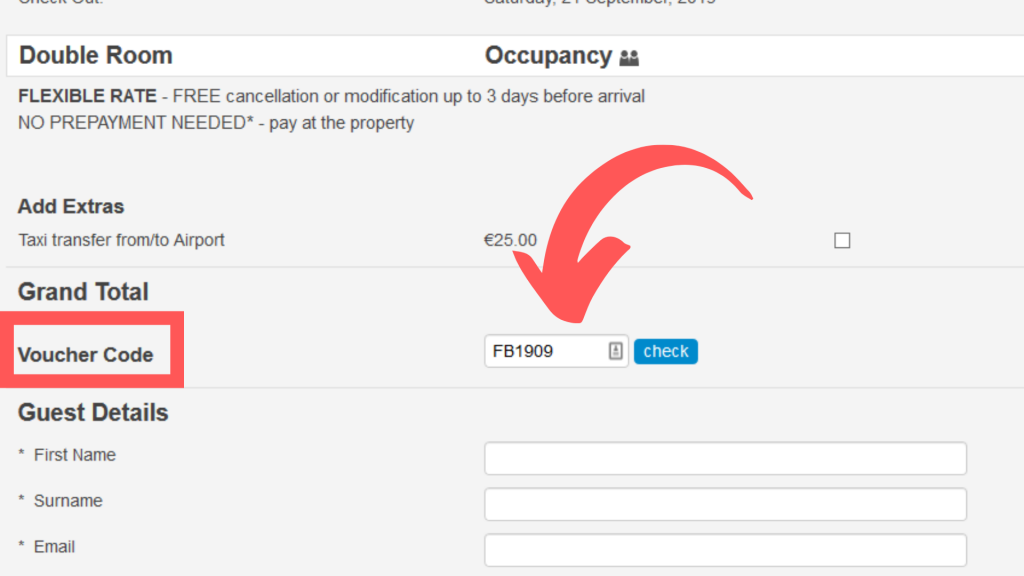The height and width of the screenshot is (576, 1024).
Task: Click the Guest Details section heading
Action: [x=93, y=412]
